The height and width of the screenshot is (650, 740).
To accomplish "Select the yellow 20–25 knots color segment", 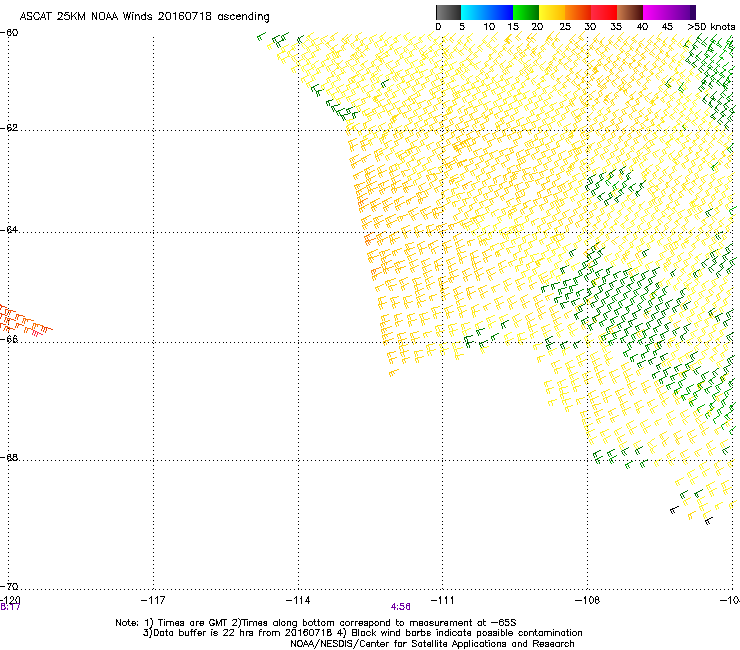I will (x=552, y=12).
